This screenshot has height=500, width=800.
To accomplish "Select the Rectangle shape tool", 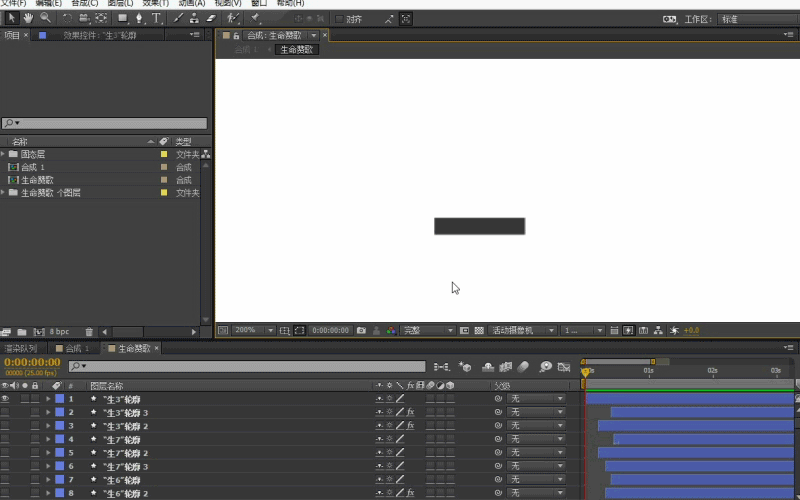I will click(122, 18).
